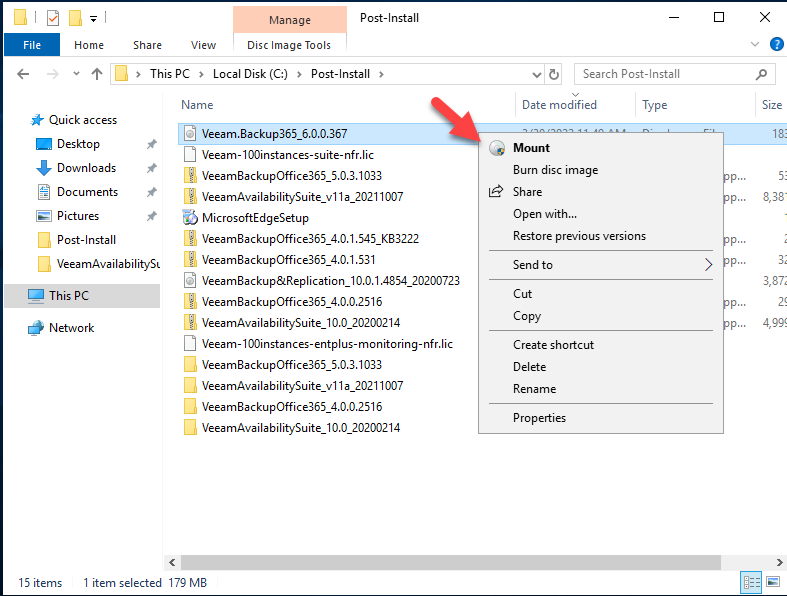Open Properties from the context menu
Image resolution: width=787 pixels, height=596 pixels.
tap(600, 418)
